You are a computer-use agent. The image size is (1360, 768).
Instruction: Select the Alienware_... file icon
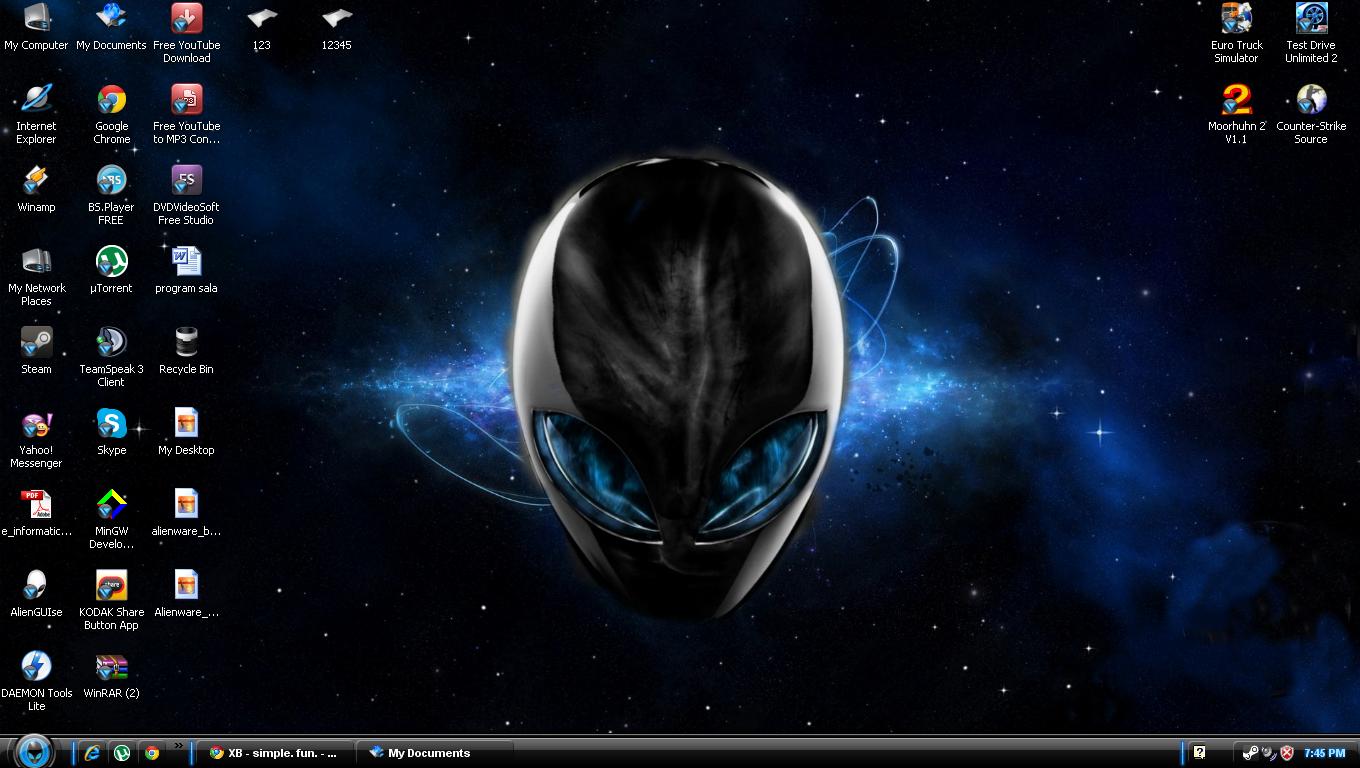[186, 594]
